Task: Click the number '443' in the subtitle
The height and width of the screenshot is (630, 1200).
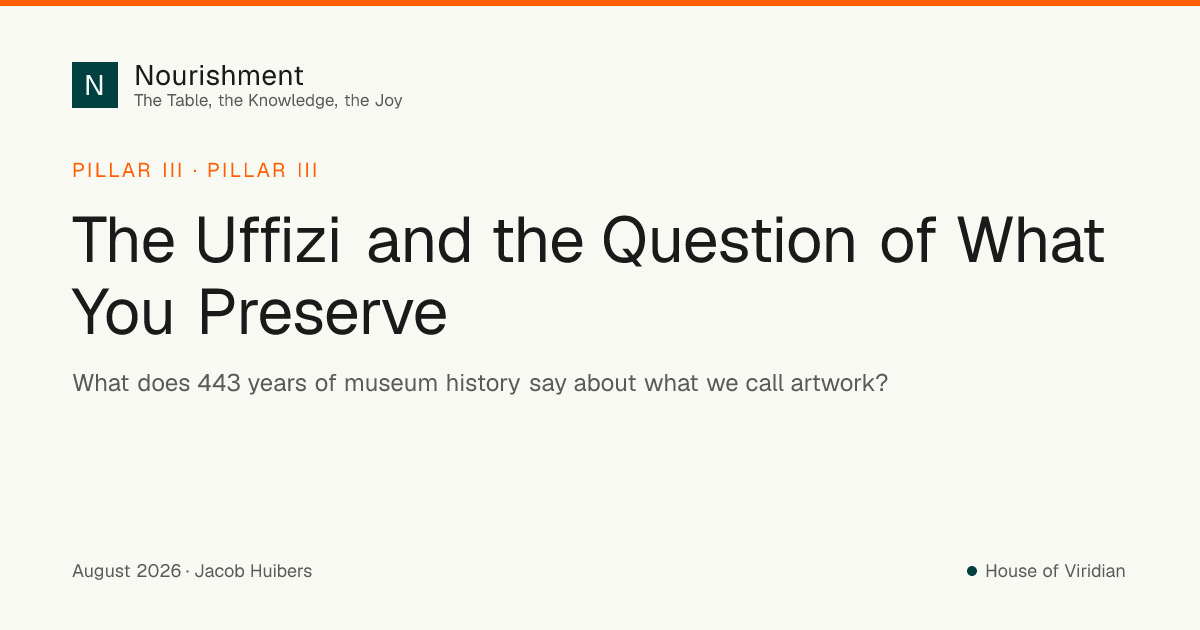Action: (219, 383)
